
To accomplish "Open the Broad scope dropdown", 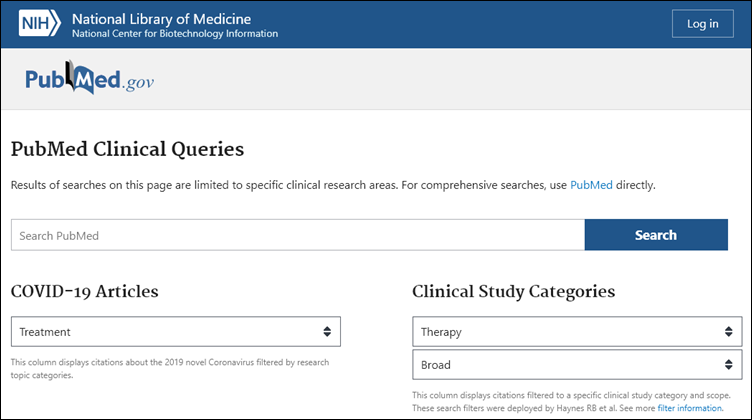I will (577, 363).
